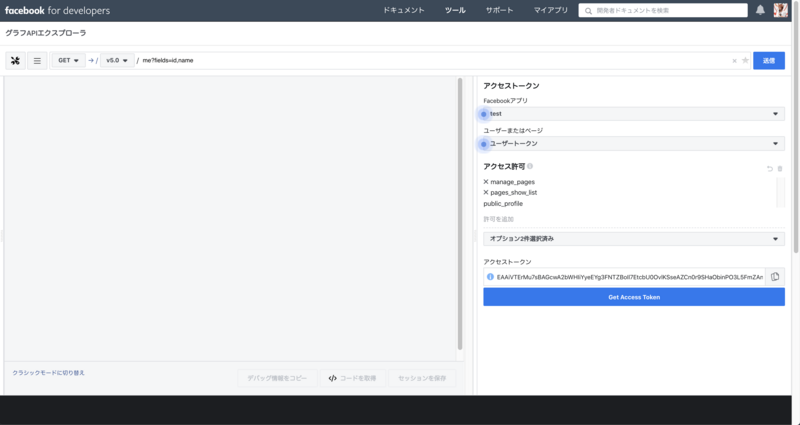Open the ツール menu

455,10
